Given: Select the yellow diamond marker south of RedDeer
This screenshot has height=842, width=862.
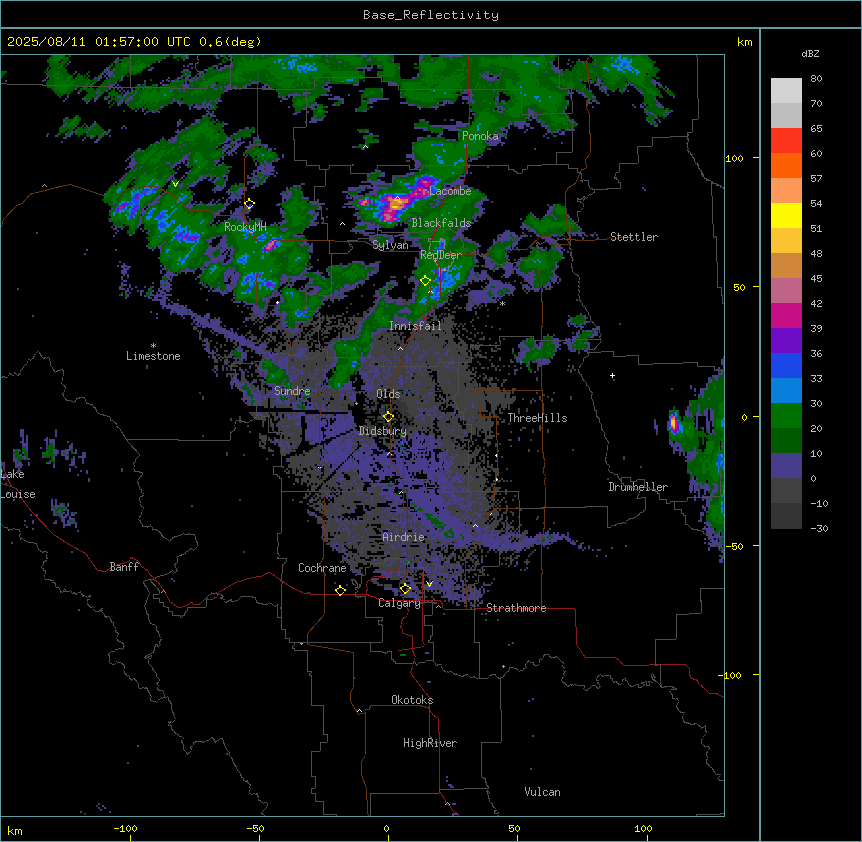Looking at the screenshot, I should pos(426,281).
